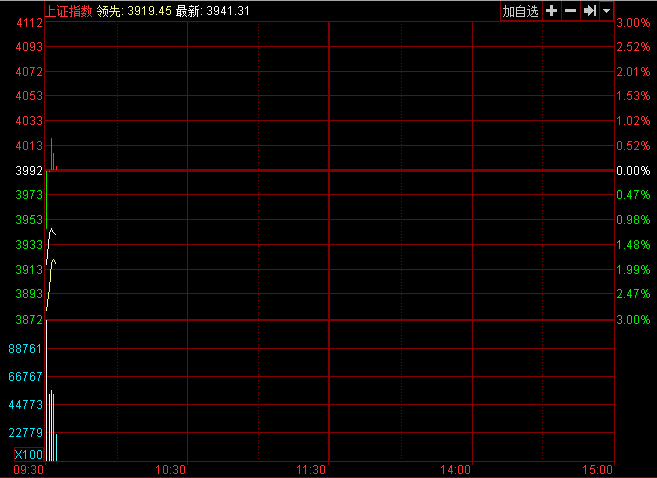This screenshot has height=478, width=657.
Task: Click the 领先 value 3919.45
Action: (149, 11)
